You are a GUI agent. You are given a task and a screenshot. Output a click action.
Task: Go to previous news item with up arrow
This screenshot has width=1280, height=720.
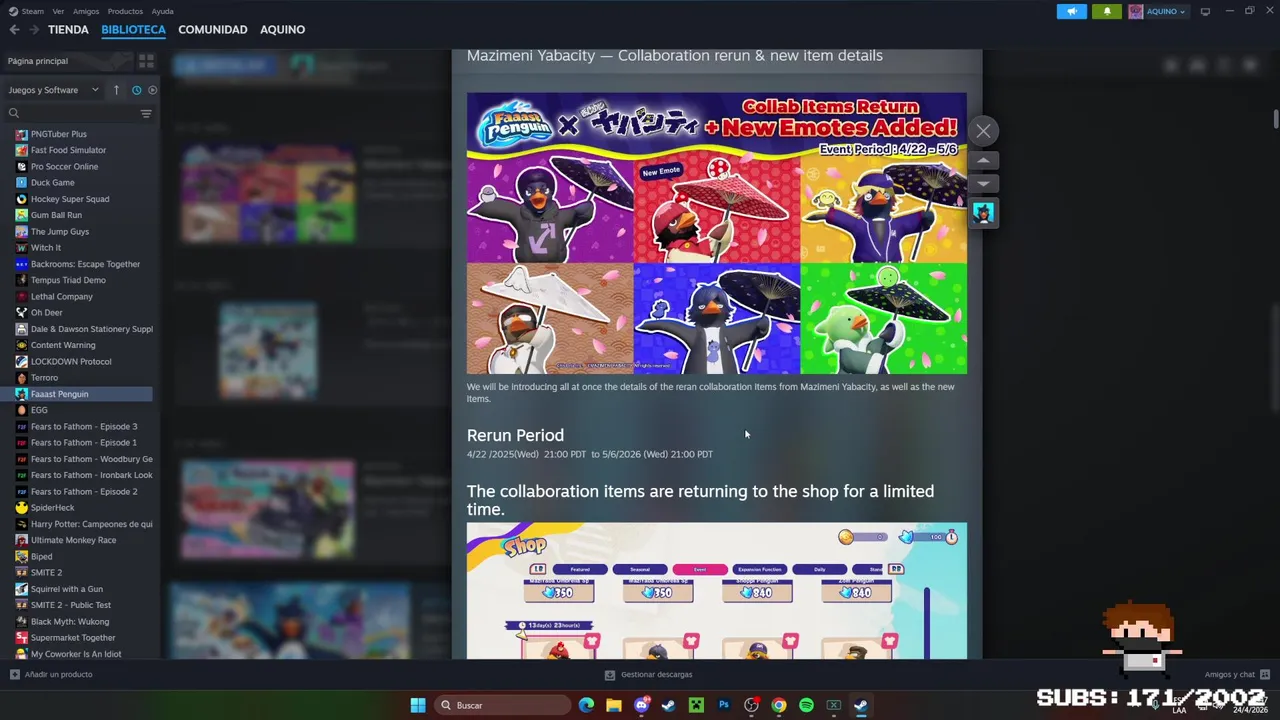click(983, 161)
